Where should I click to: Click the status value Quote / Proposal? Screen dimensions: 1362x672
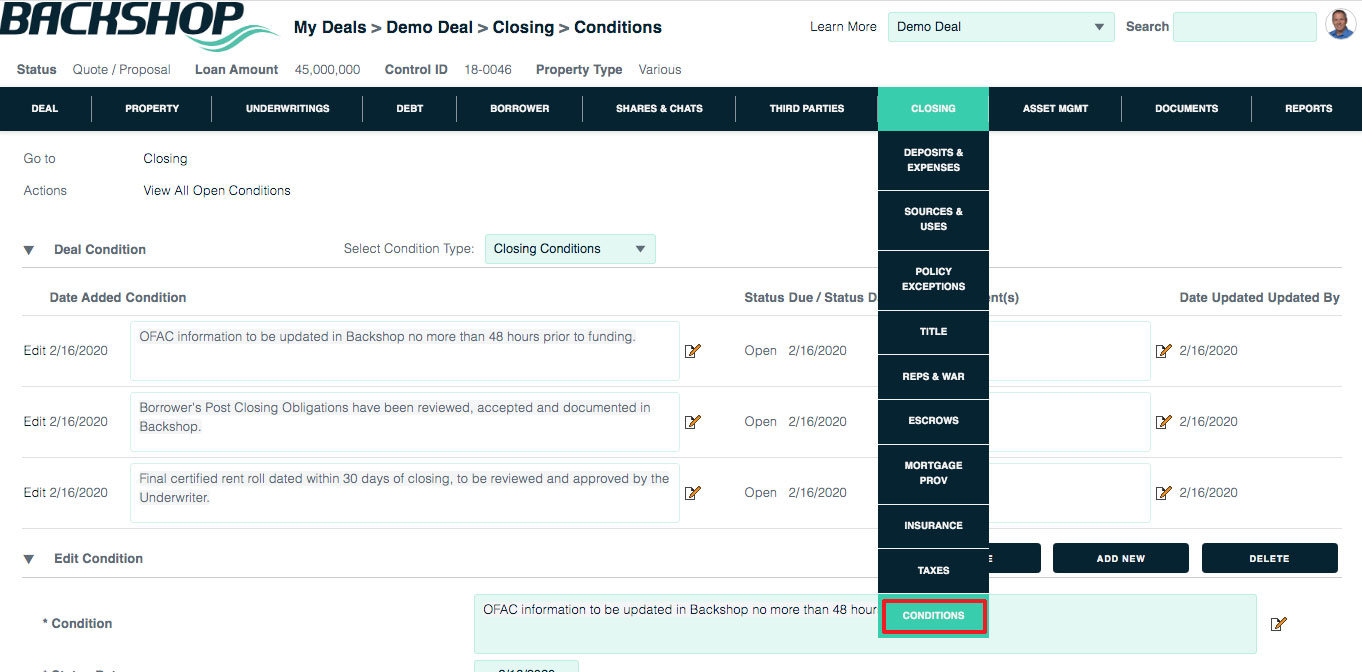click(x=122, y=70)
